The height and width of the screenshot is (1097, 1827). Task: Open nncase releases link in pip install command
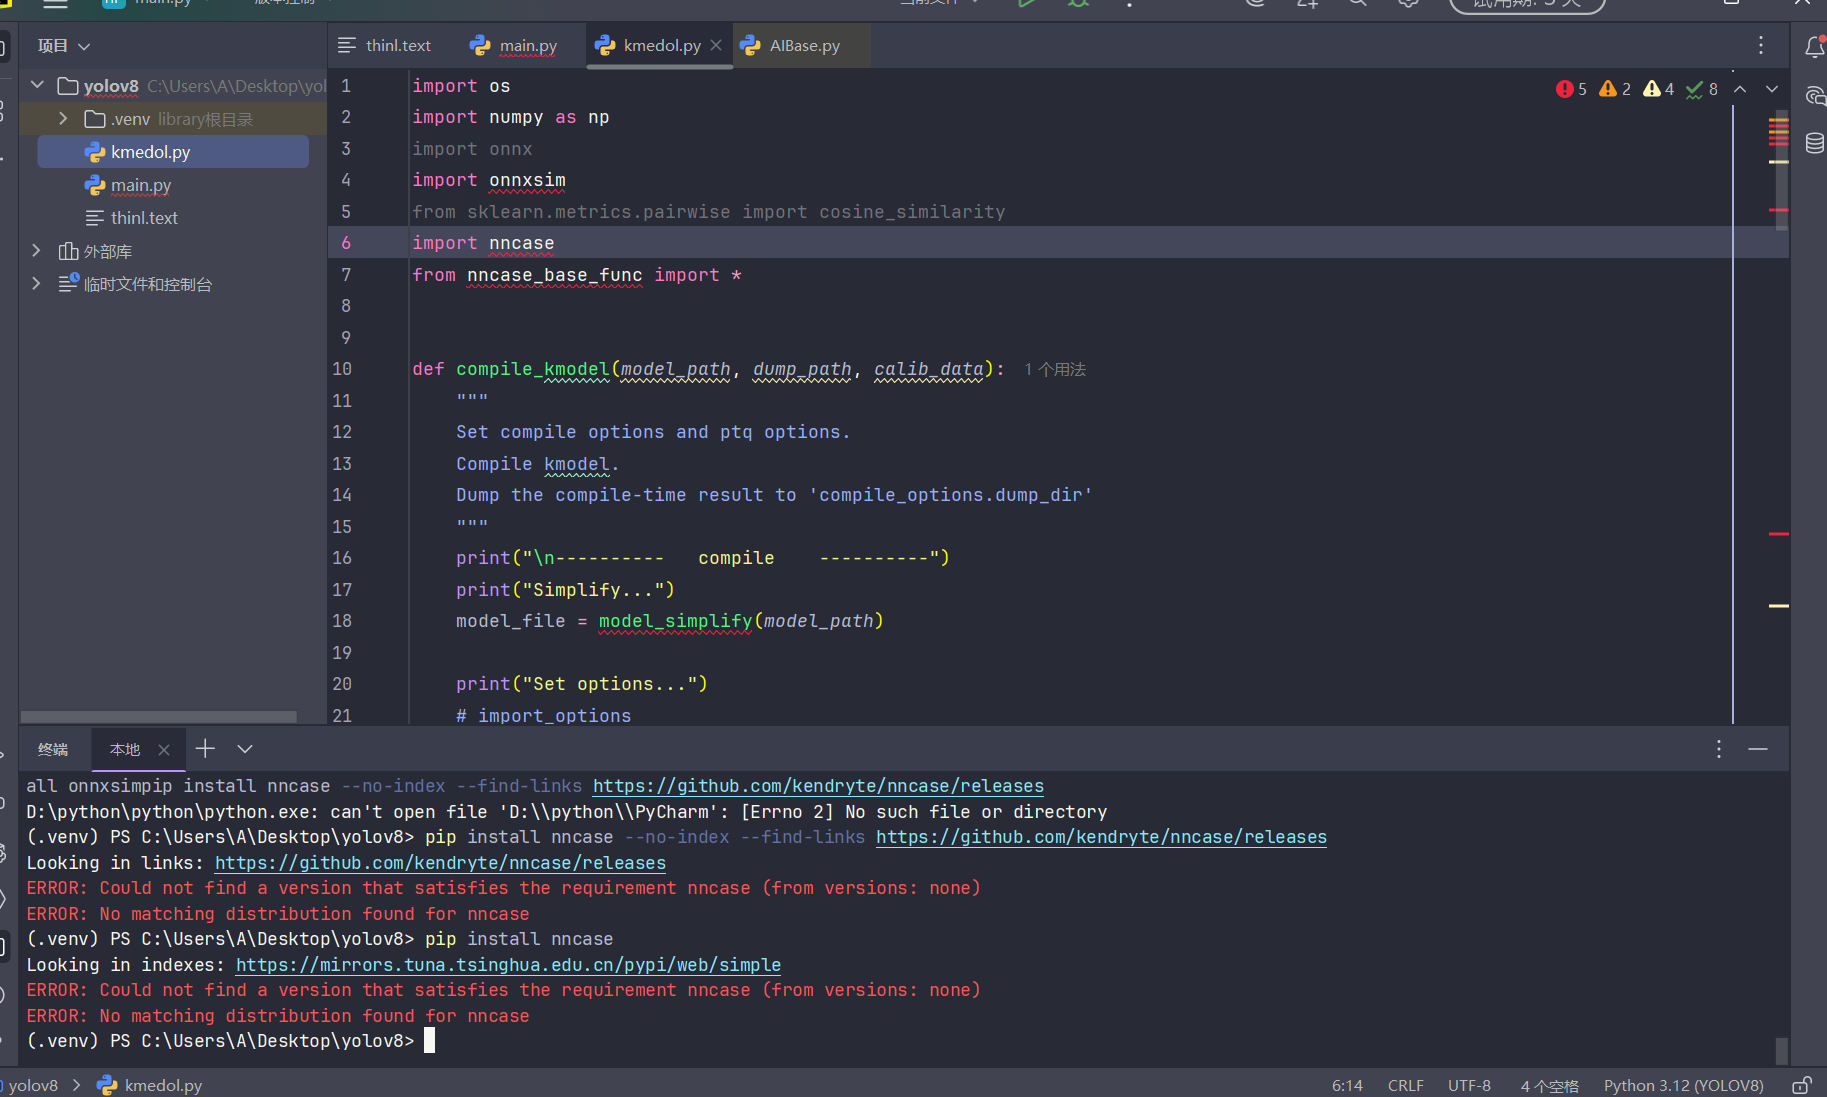[x=1101, y=837]
